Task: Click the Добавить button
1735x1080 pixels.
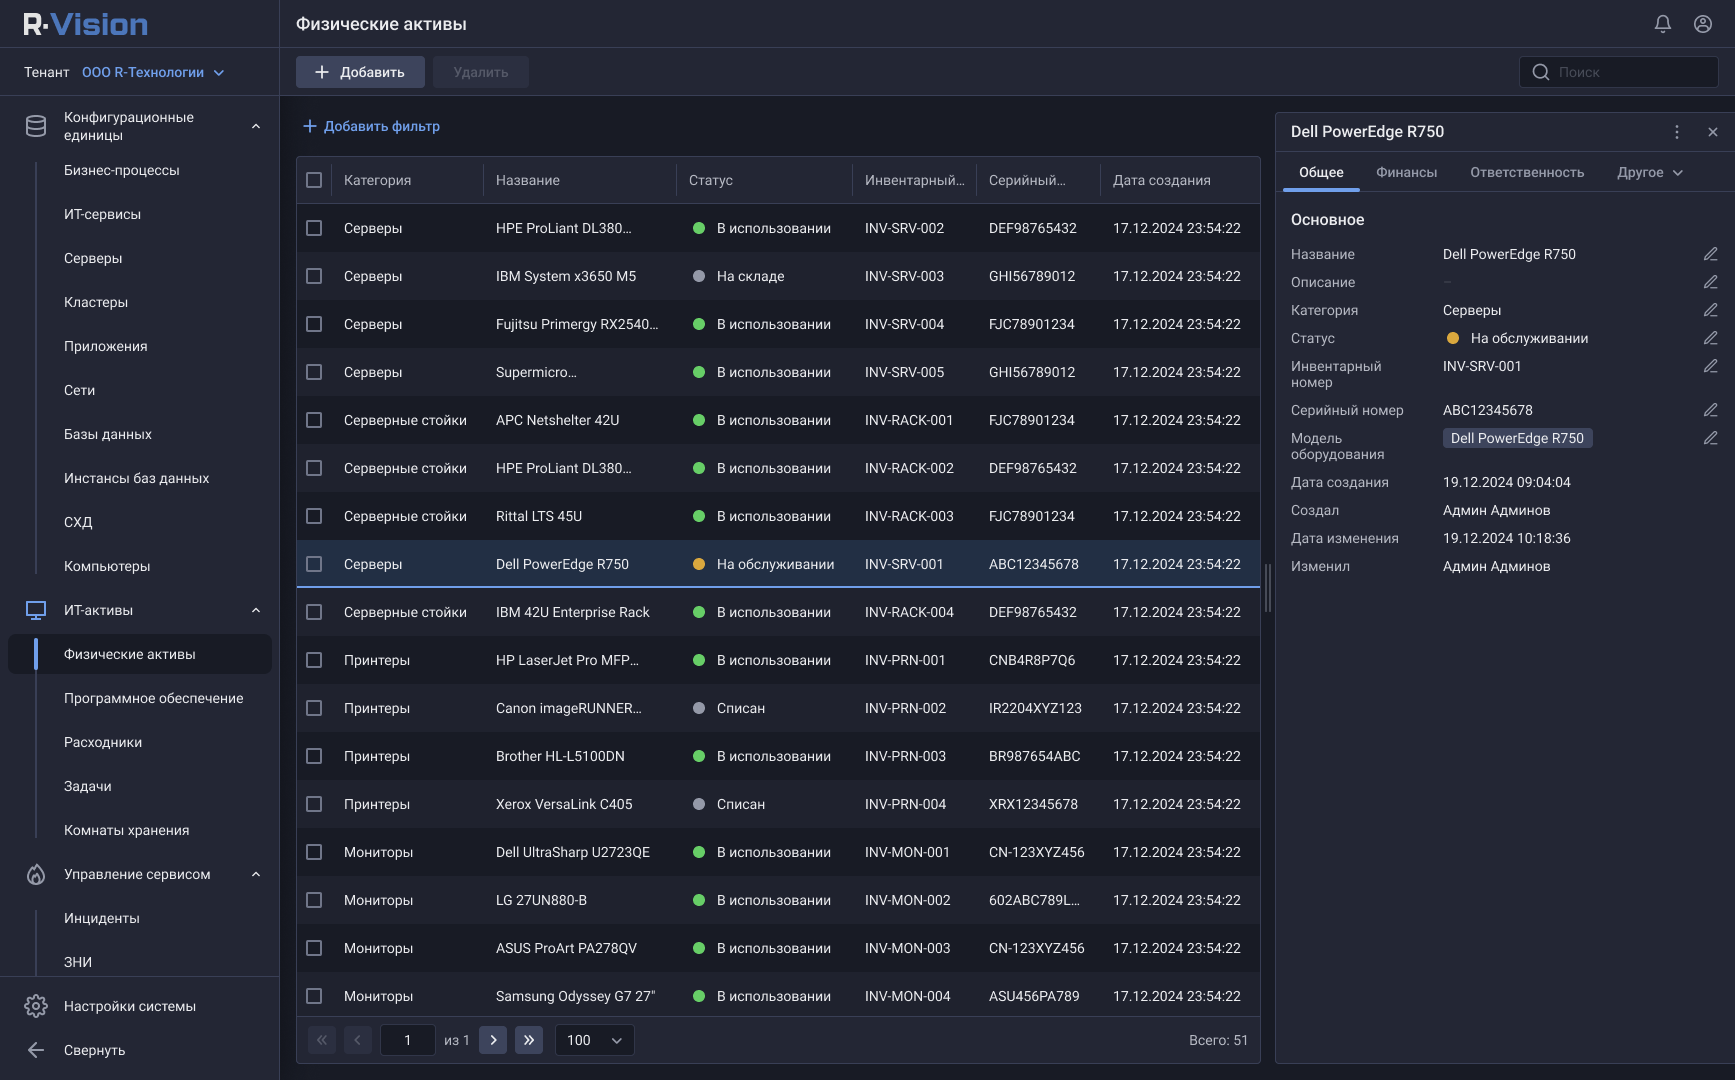Action: point(360,72)
